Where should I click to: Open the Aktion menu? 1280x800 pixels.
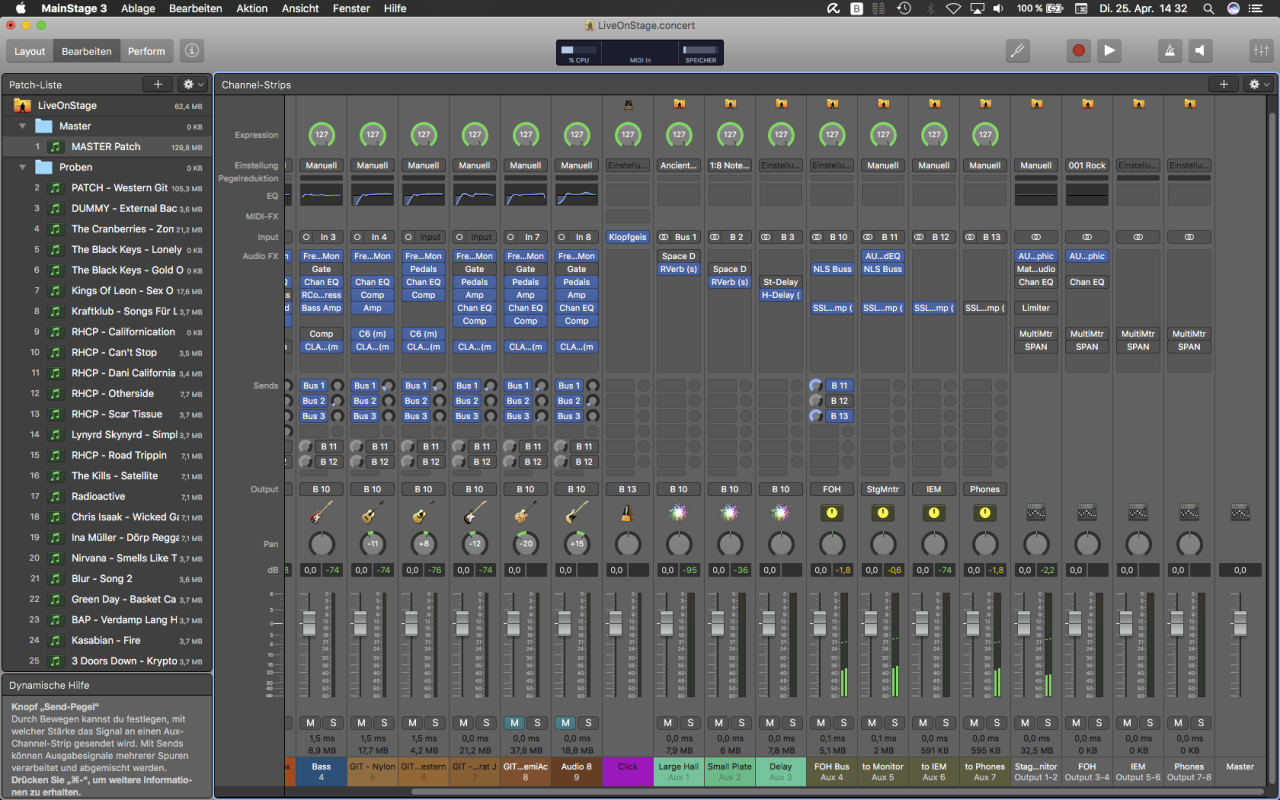pos(252,8)
